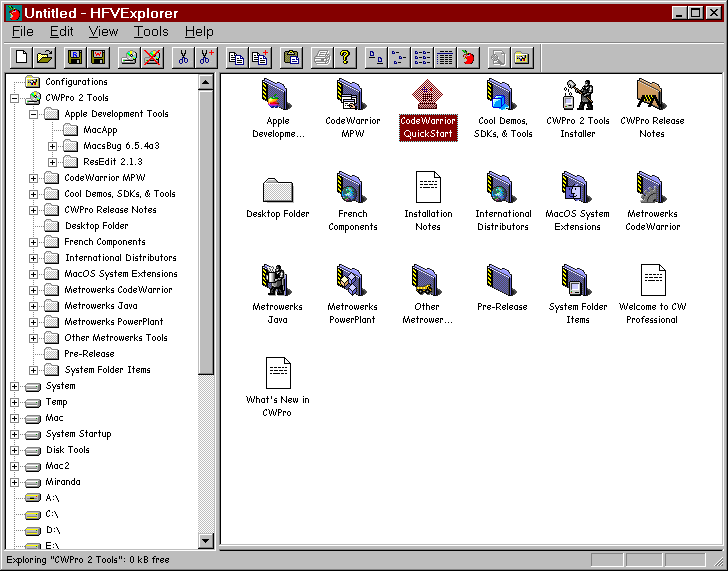Viewport: 728px width, 571px height.
Task: Select the Installation Notes document icon
Action: (428, 188)
